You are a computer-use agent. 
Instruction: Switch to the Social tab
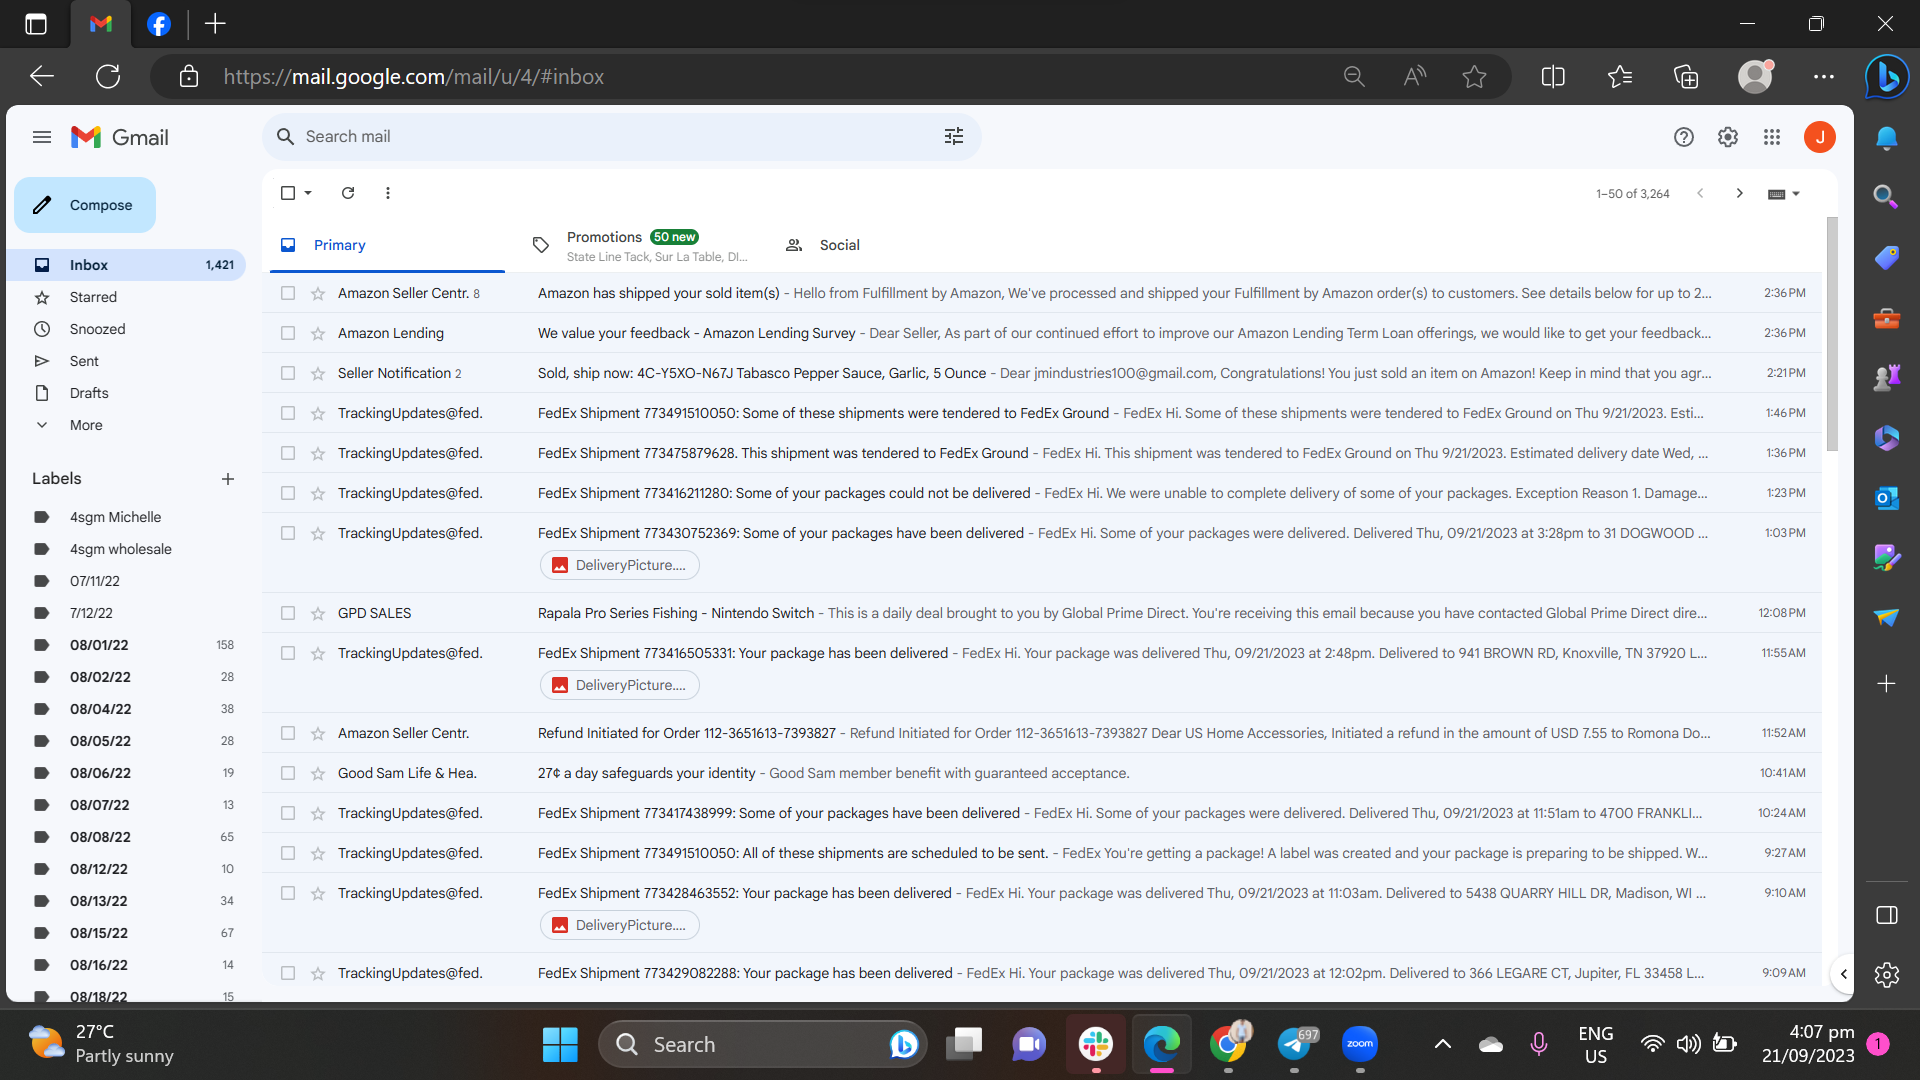point(891,245)
